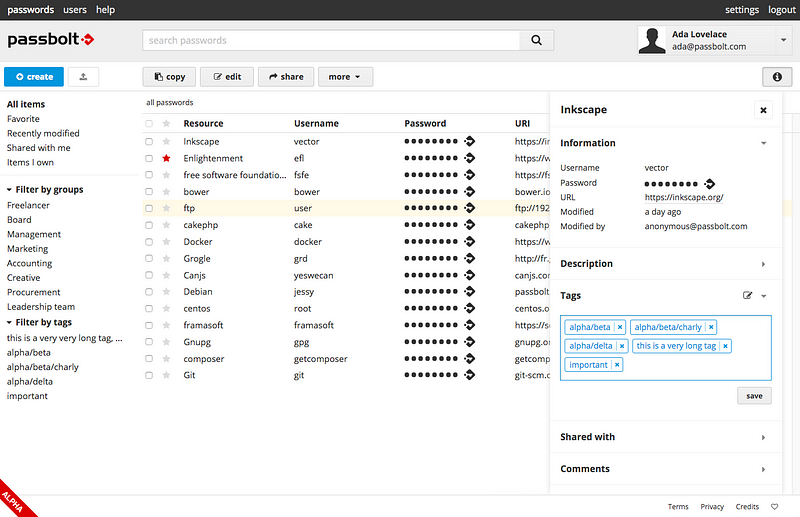Select Favorite filter
This screenshot has height=517, width=800.
click(23, 118)
